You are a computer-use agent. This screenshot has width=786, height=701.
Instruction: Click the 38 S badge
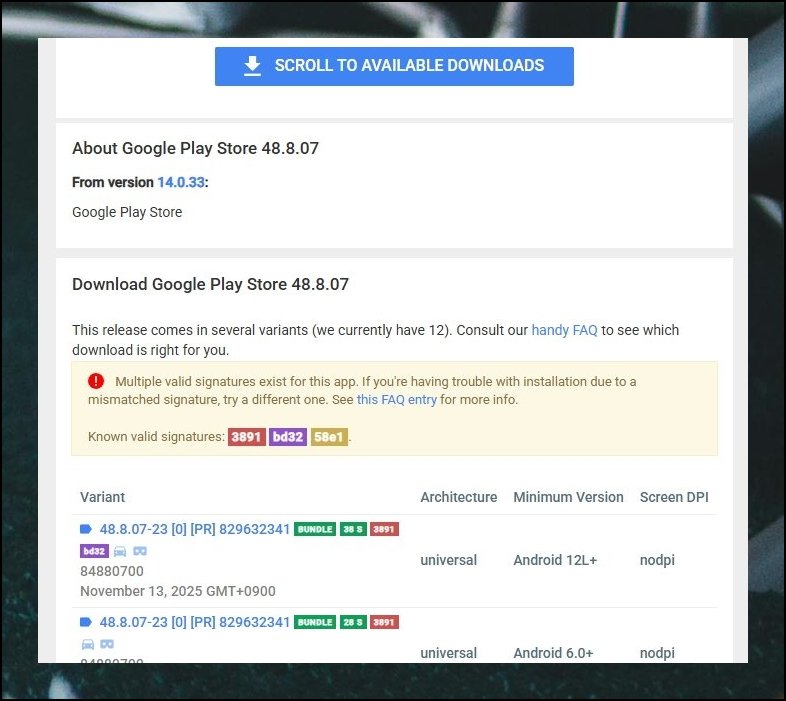click(x=353, y=529)
